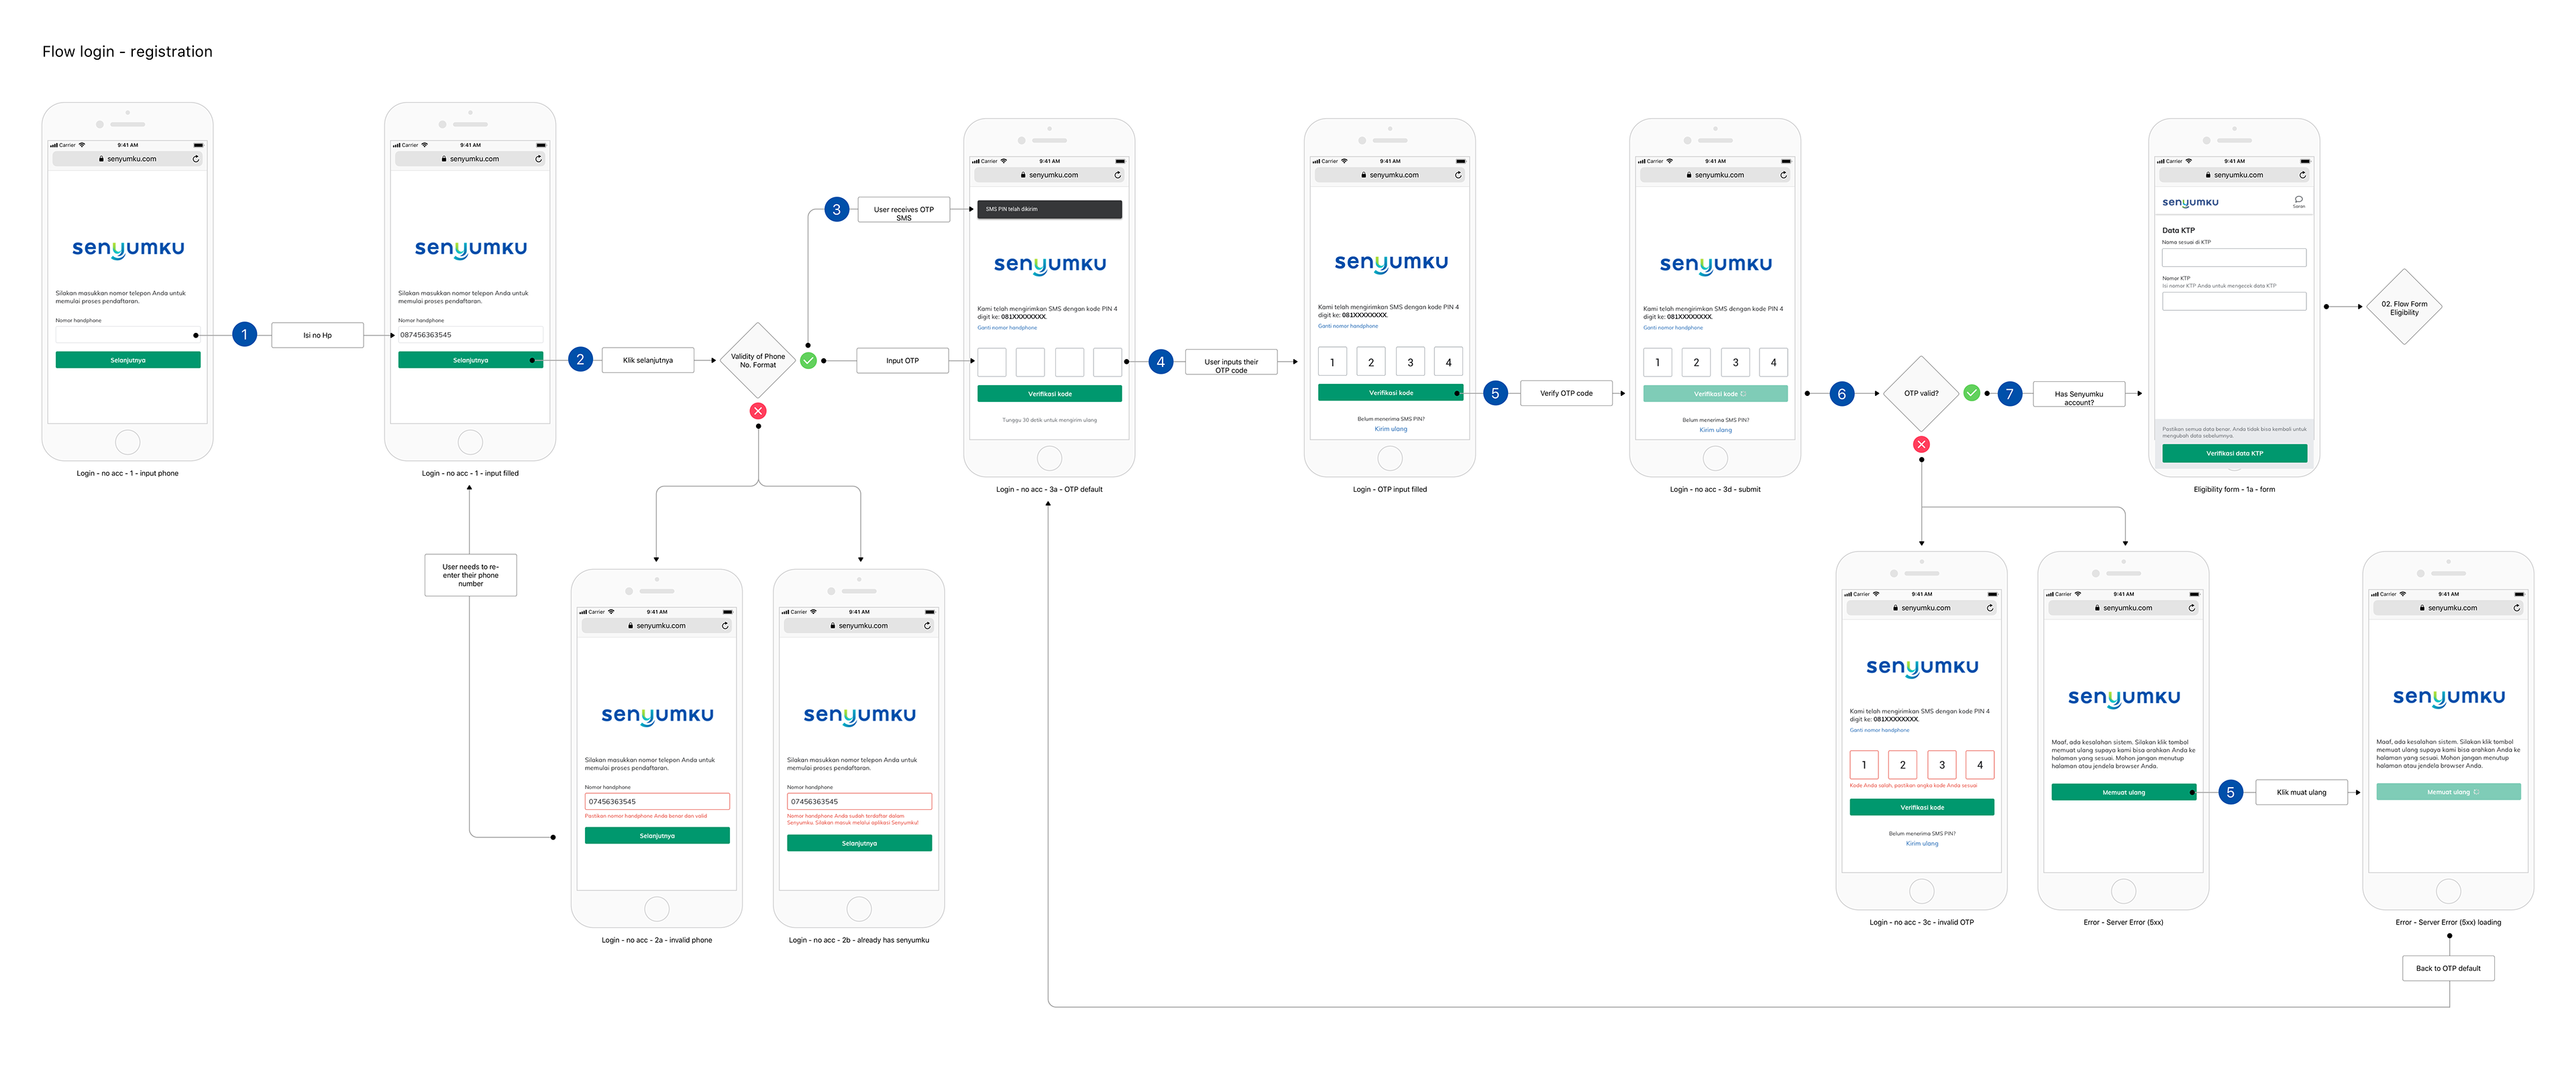Select 'User needs to re-enter their phone number' box
This screenshot has width=2576, height=1083.
click(x=470, y=575)
